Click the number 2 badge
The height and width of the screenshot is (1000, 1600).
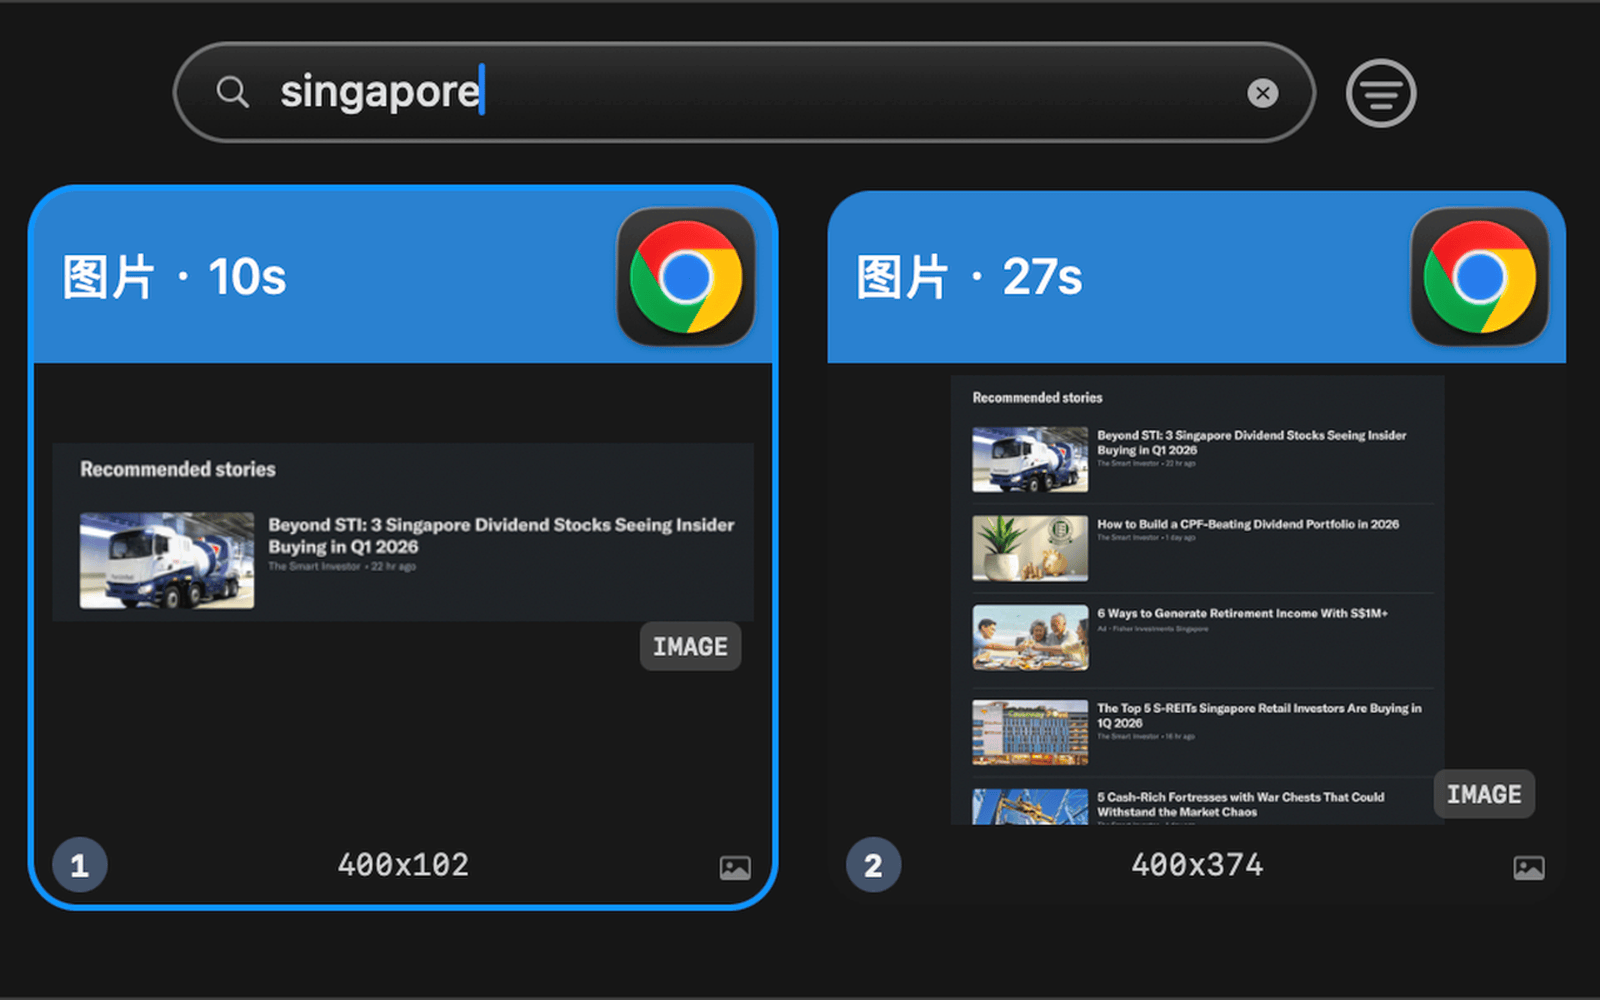pos(874,865)
